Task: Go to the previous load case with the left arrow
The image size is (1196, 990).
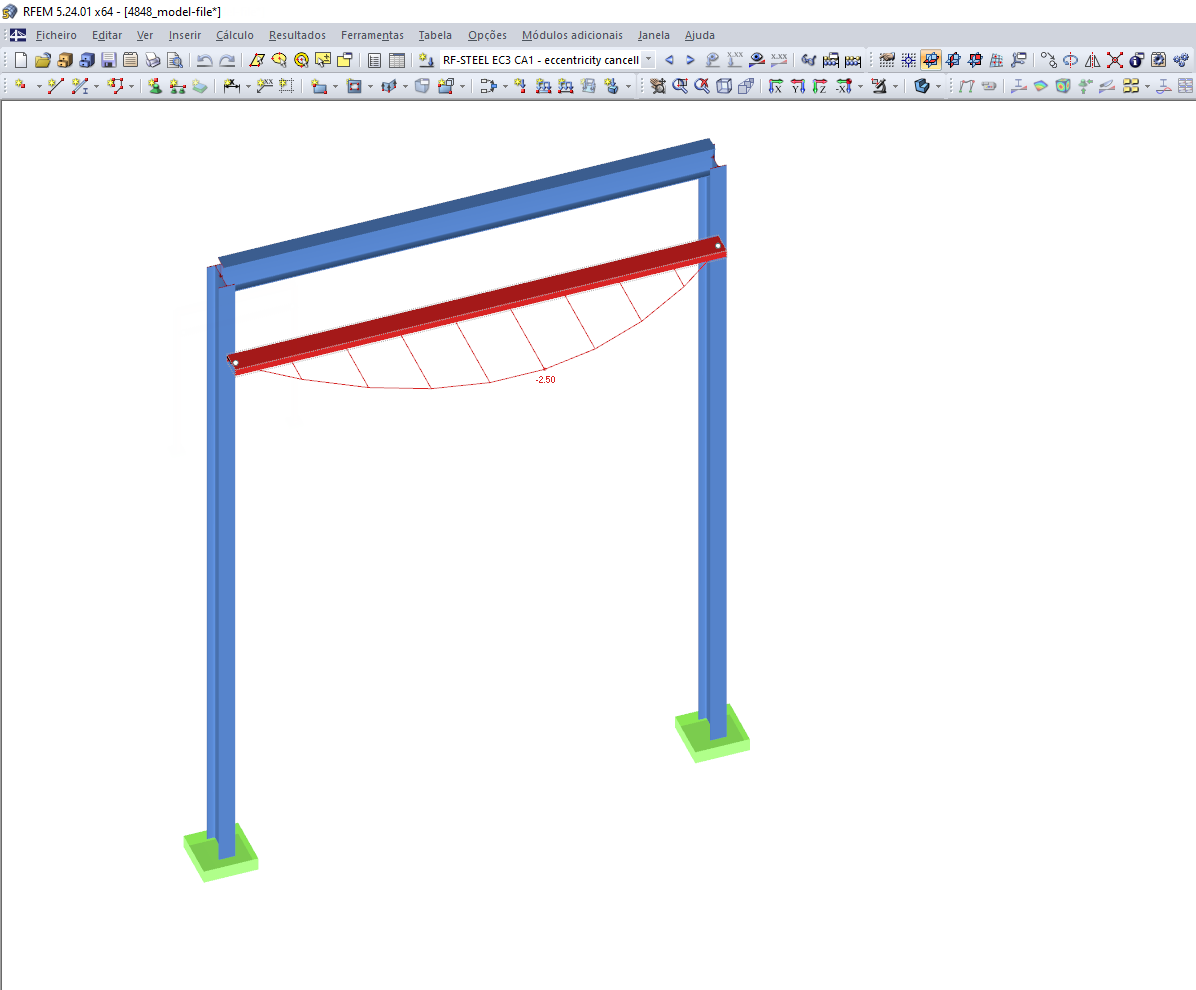Action: pyautogui.click(x=669, y=59)
